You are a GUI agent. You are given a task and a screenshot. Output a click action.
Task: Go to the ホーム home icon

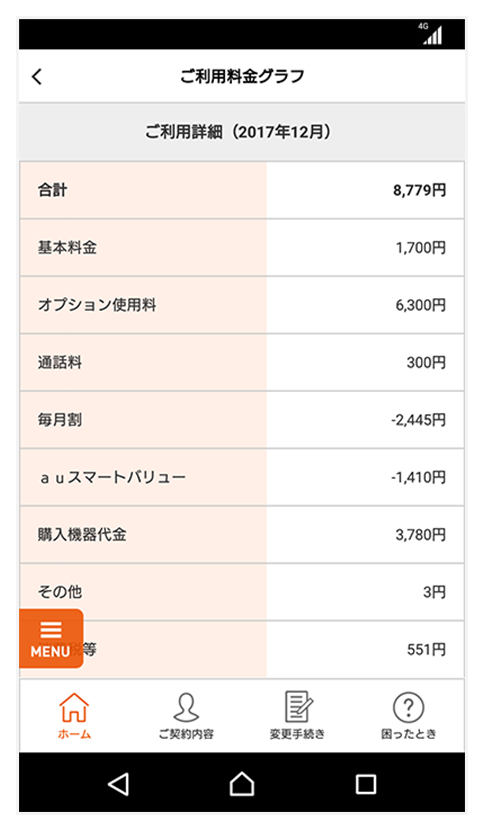(x=74, y=715)
